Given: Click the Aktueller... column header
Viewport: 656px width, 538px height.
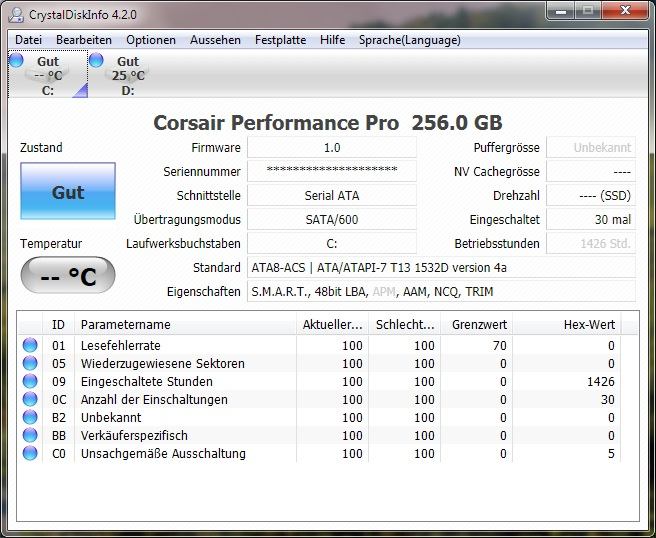Looking at the screenshot, I should pyautogui.click(x=333, y=325).
